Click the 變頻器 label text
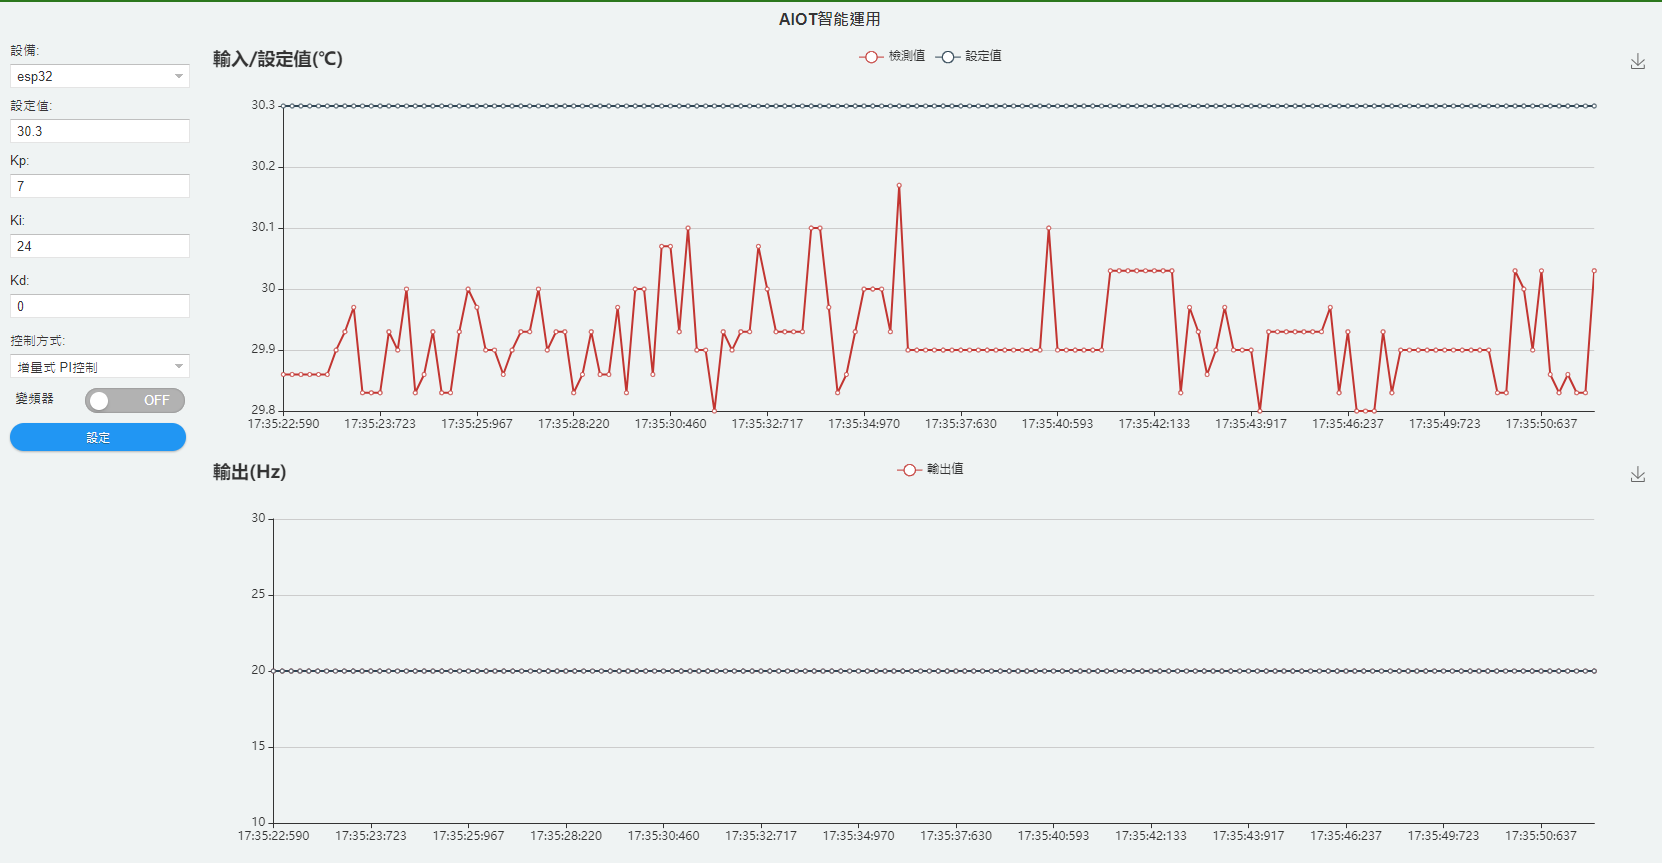The image size is (1662, 863). click(x=35, y=399)
